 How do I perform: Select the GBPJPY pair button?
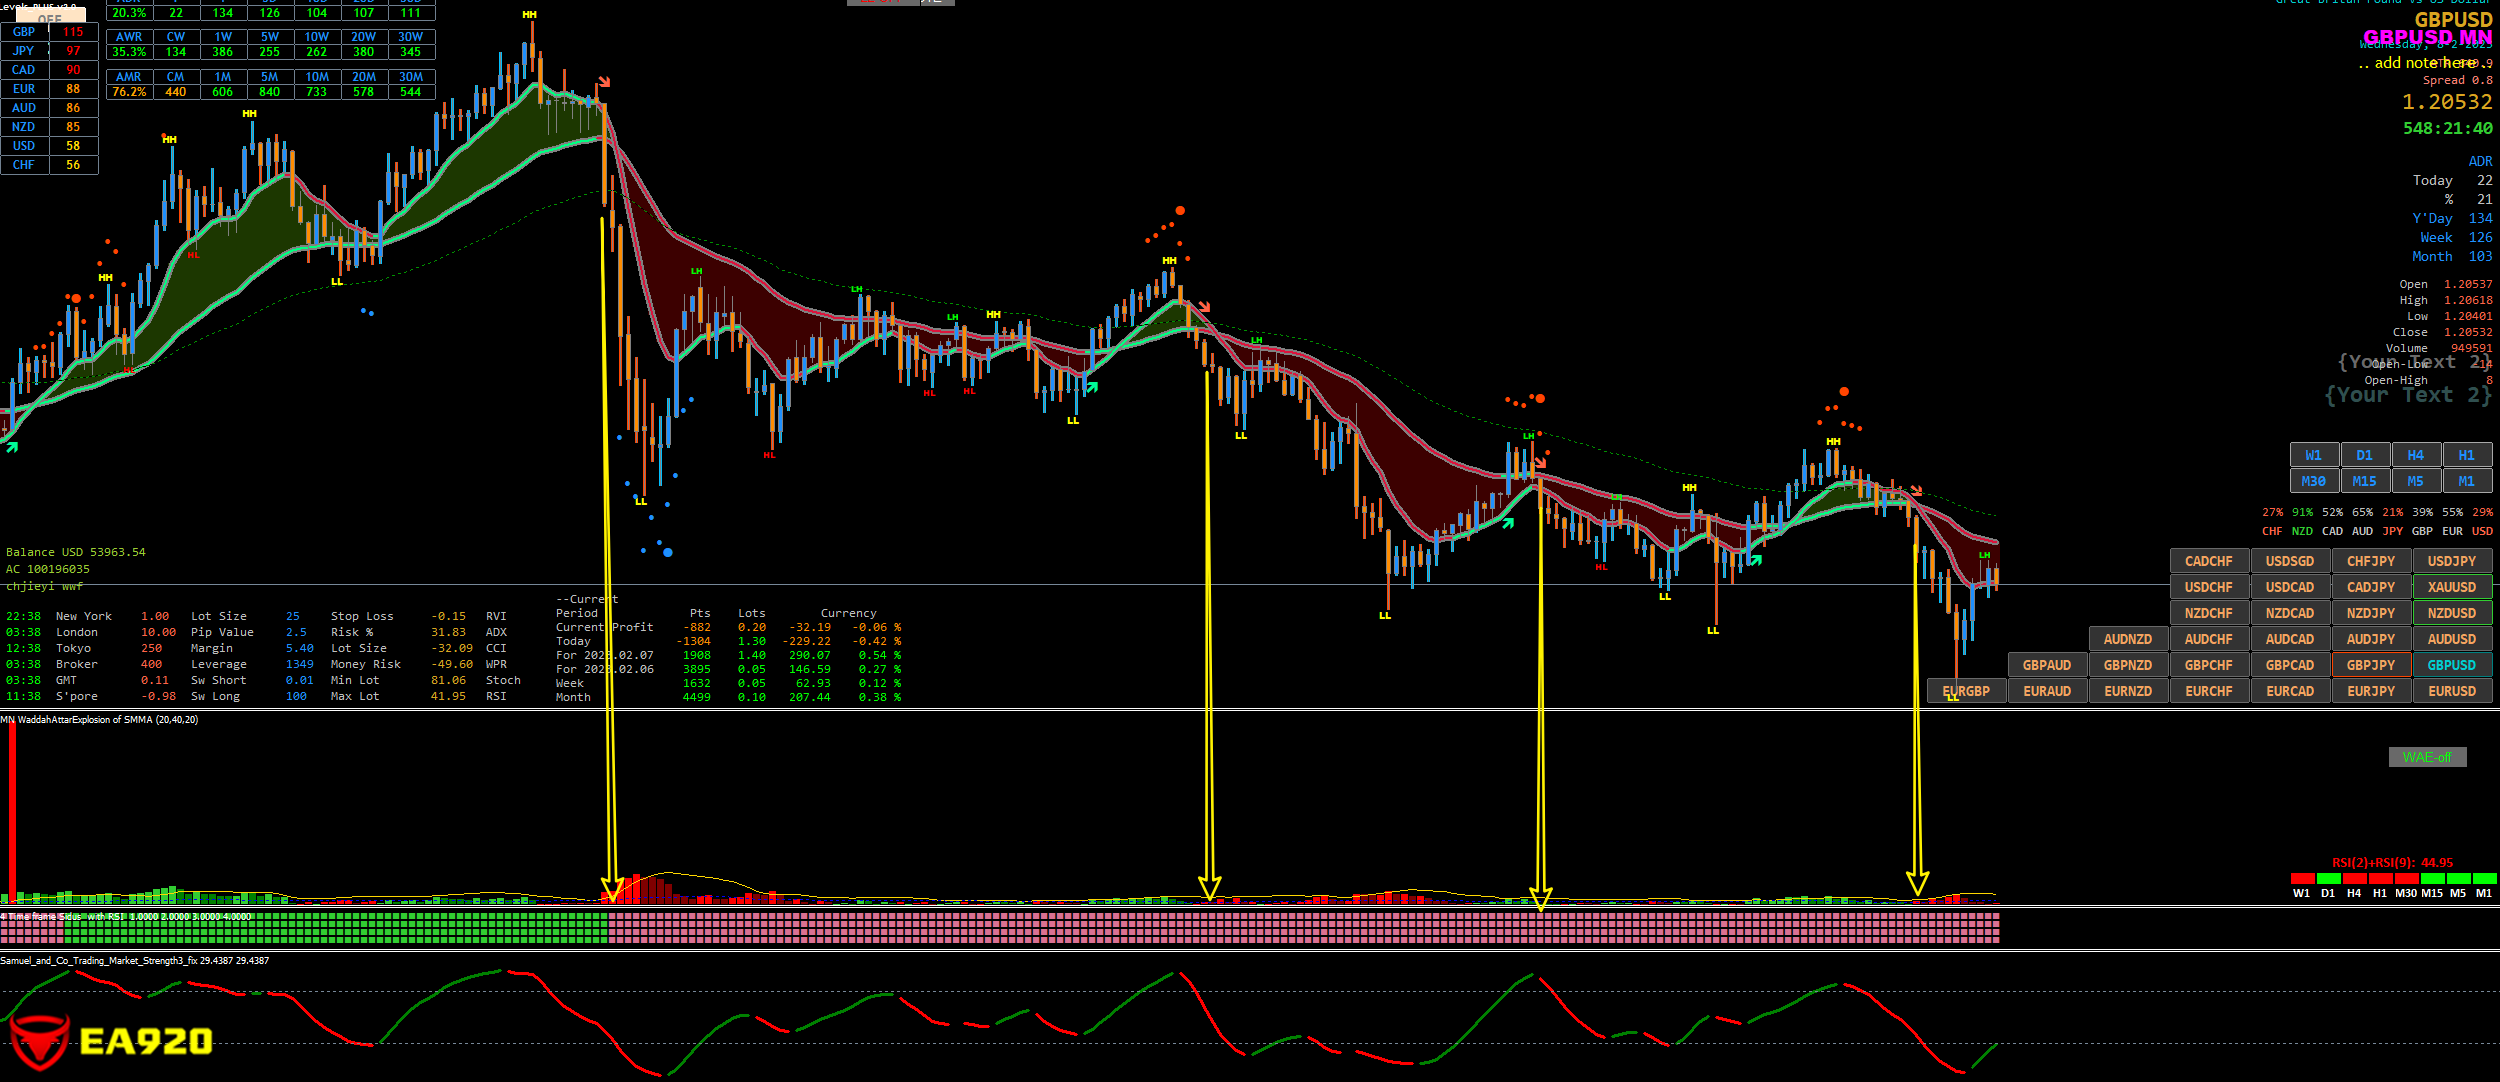[2370, 665]
